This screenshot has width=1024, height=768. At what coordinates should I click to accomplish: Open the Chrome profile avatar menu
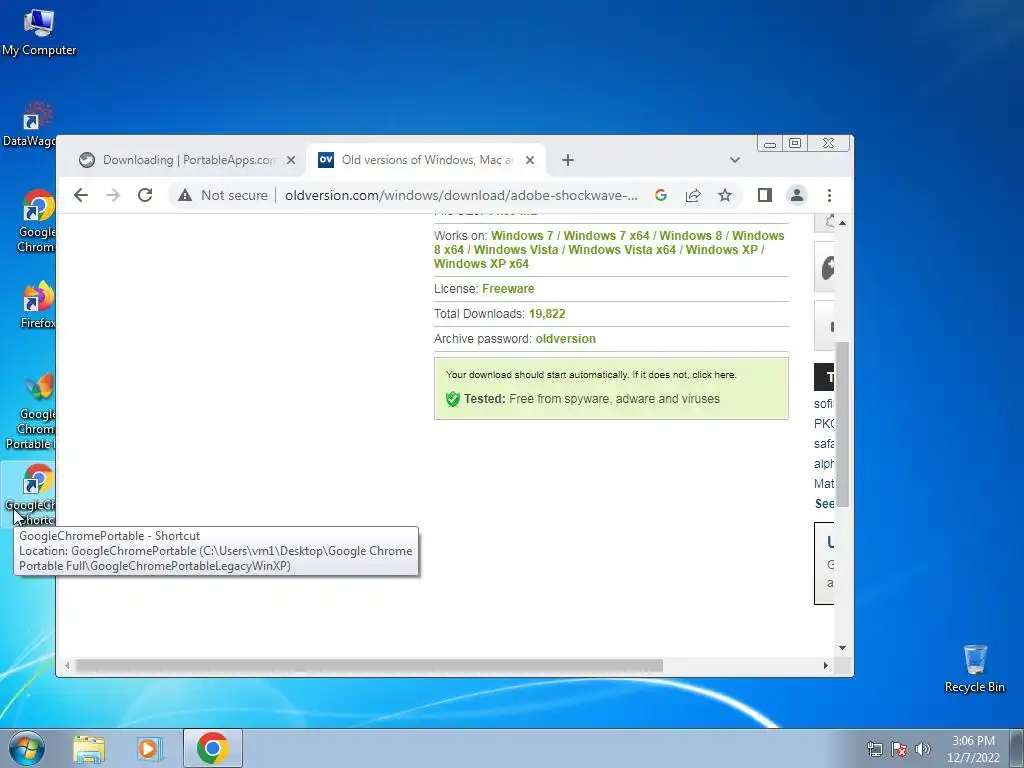click(x=797, y=195)
